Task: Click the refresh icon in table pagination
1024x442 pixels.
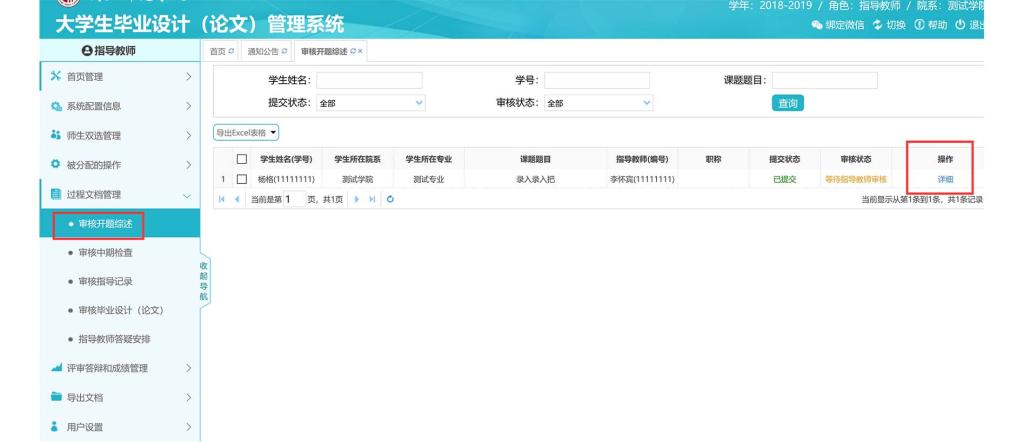Action: pyautogui.click(x=389, y=200)
